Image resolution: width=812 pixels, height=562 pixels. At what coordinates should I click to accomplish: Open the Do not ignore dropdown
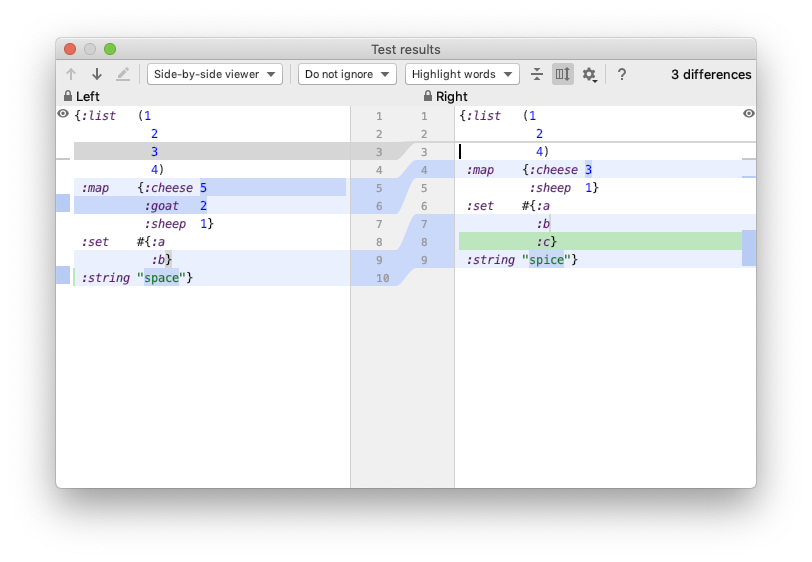pyautogui.click(x=347, y=74)
